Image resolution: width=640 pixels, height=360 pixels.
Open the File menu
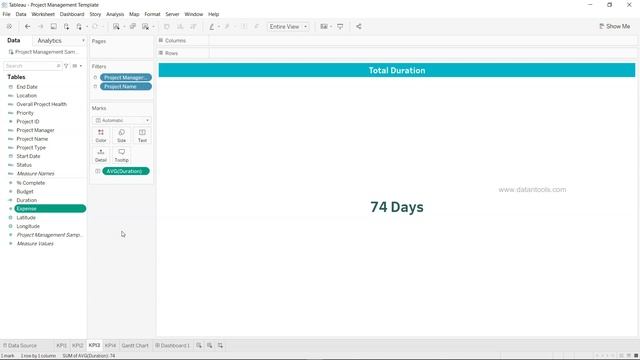[x=7, y=14]
